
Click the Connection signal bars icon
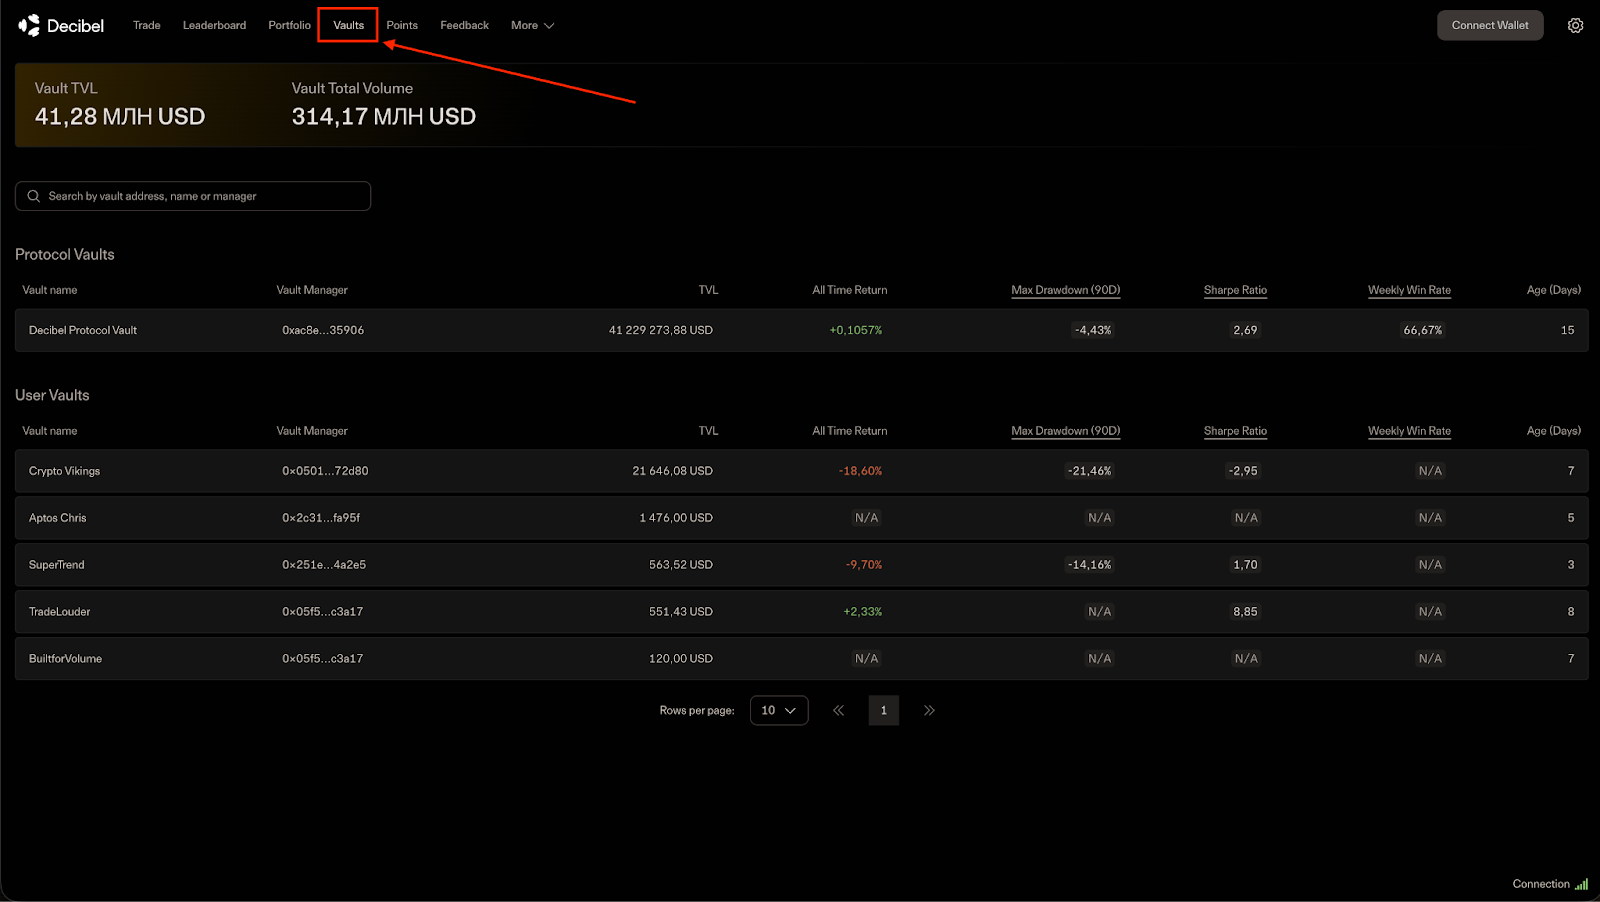tap(1581, 884)
